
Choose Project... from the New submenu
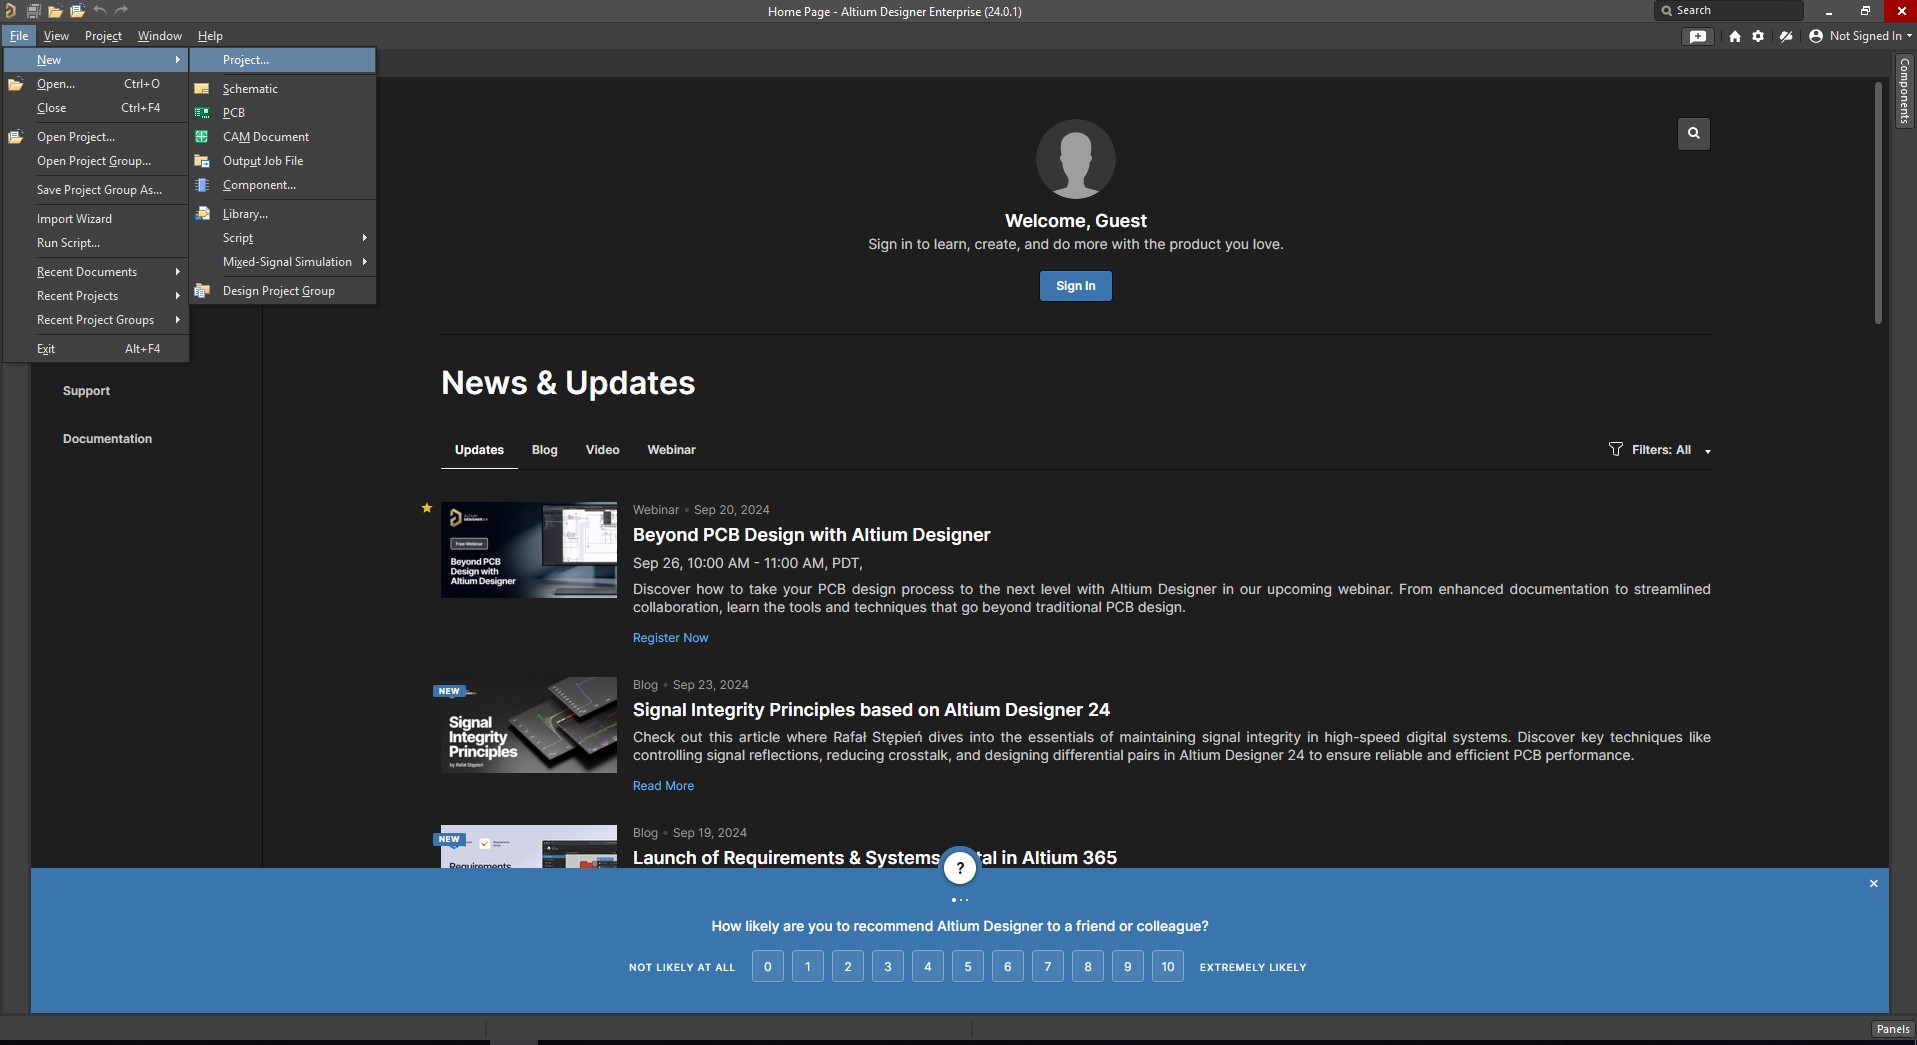coord(283,60)
